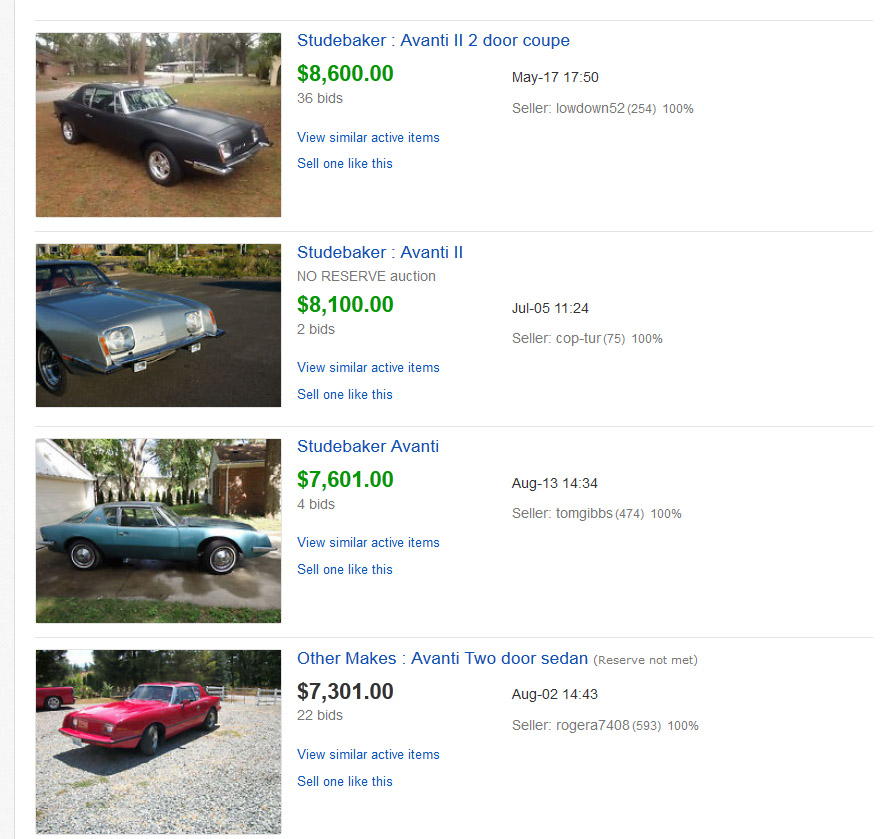This screenshot has width=887, height=839.
Task: Click "Sell one like this" under $7,601 Avanti
Action: tap(345, 569)
